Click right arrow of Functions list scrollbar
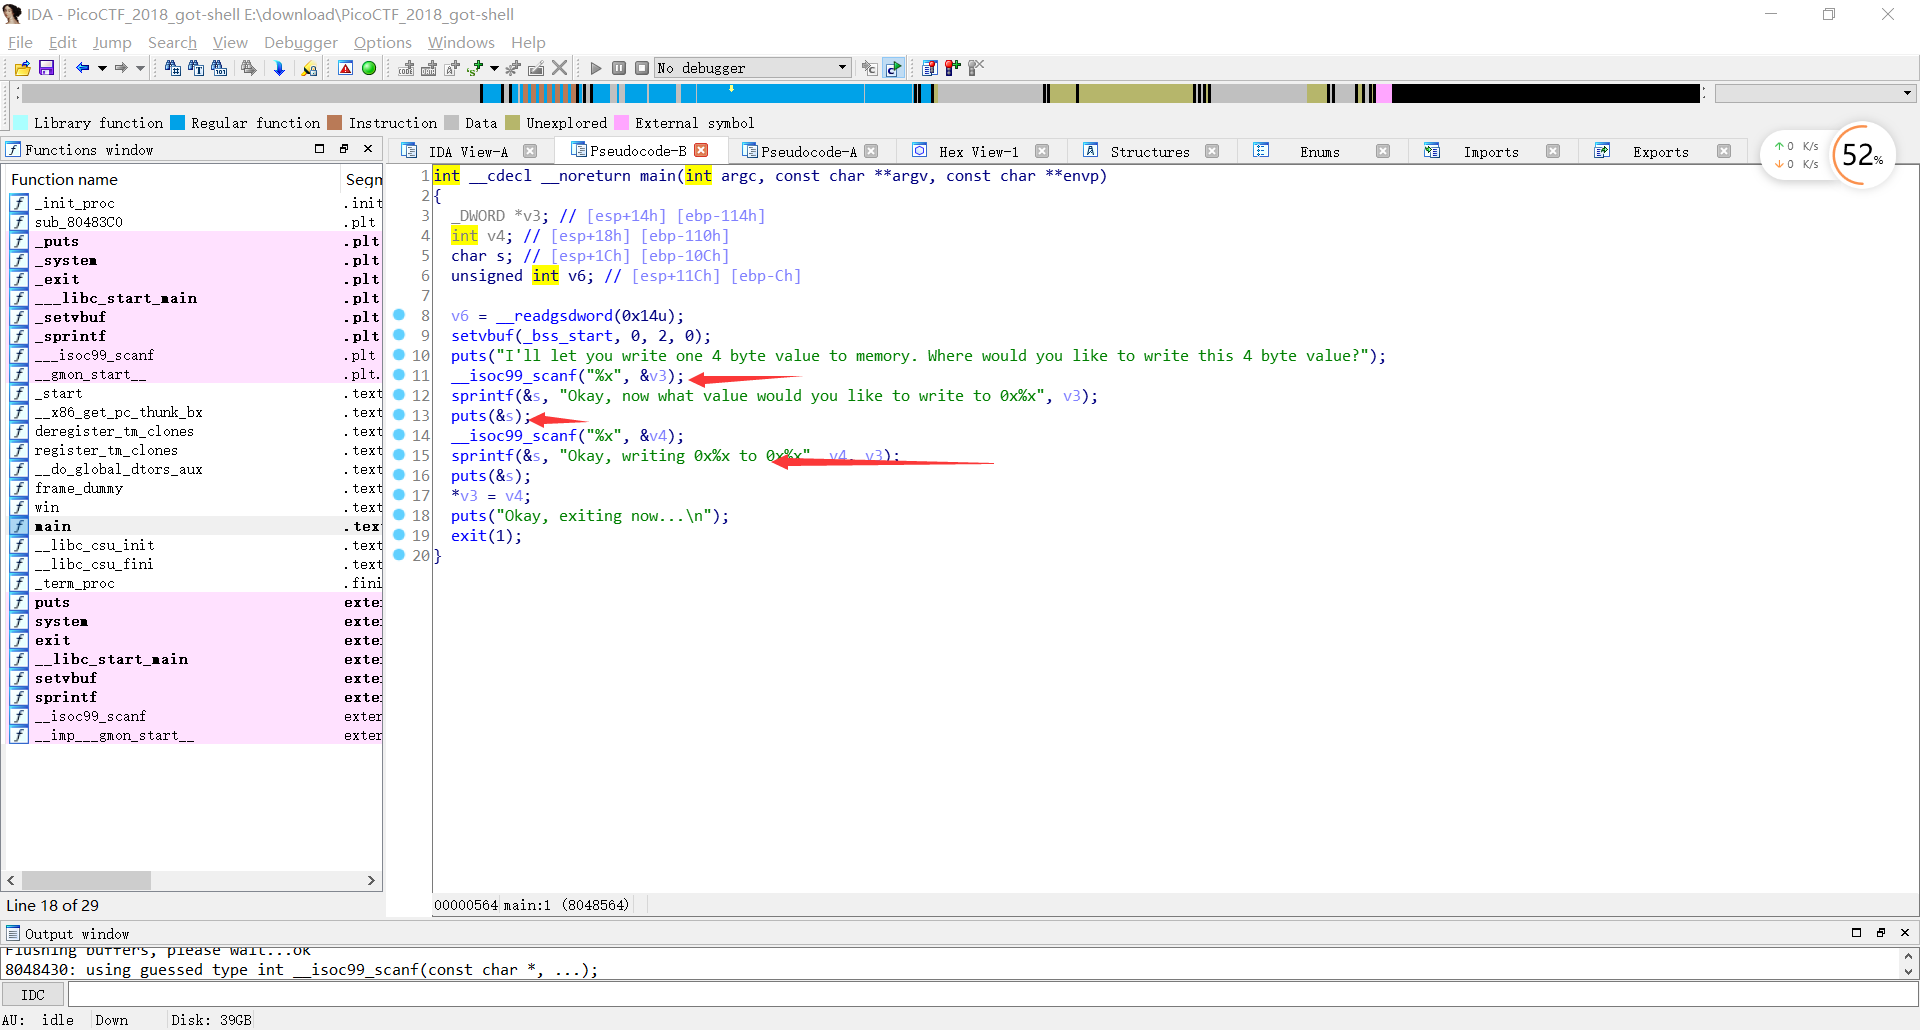 click(x=371, y=880)
